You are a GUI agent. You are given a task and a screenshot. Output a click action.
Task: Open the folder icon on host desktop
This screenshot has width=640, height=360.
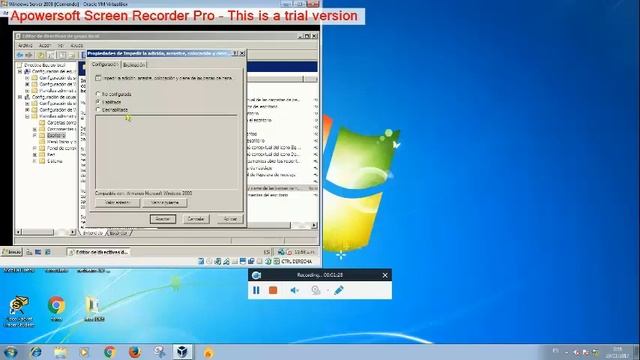94,309
